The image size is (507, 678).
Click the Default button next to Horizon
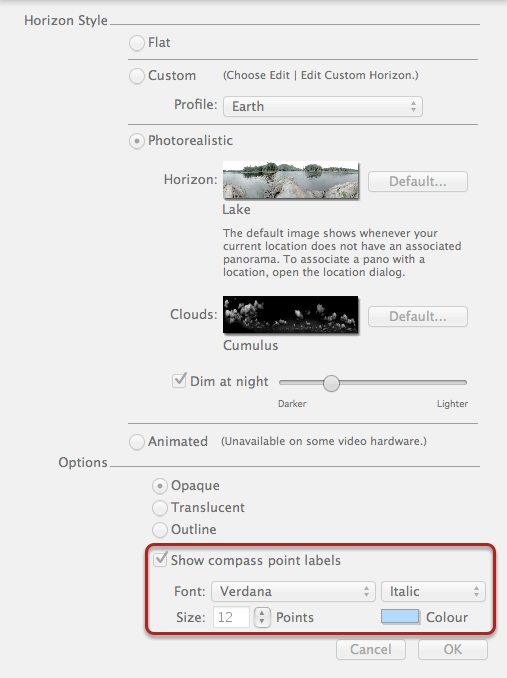point(418,181)
